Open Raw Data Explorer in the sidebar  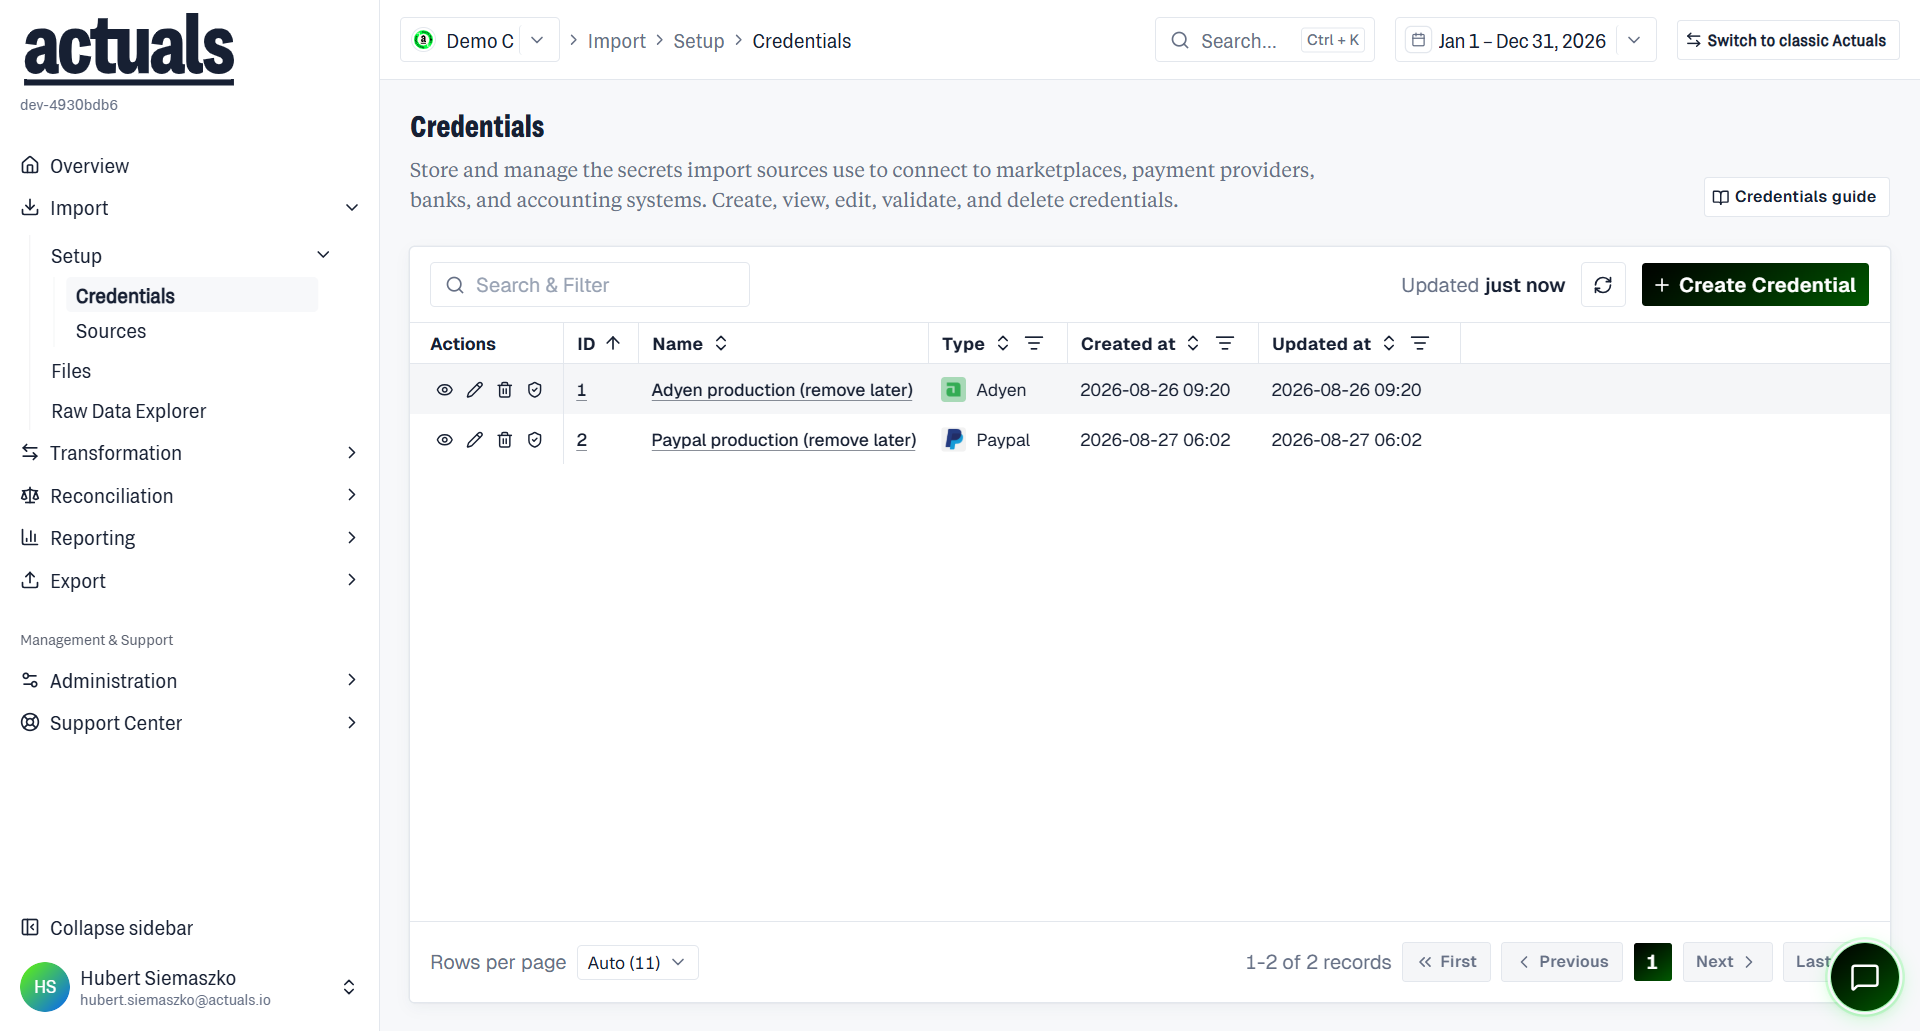pos(128,411)
